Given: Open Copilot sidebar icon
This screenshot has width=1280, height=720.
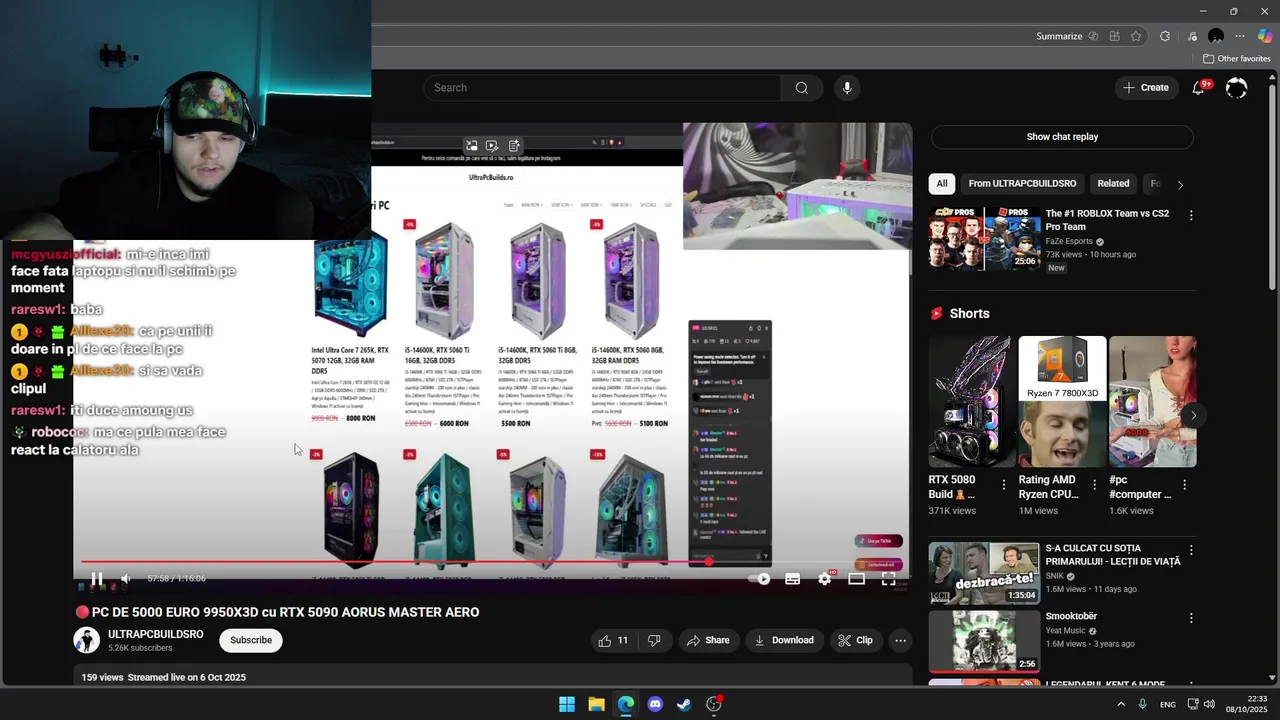Looking at the screenshot, I should tap(1265, 36).
